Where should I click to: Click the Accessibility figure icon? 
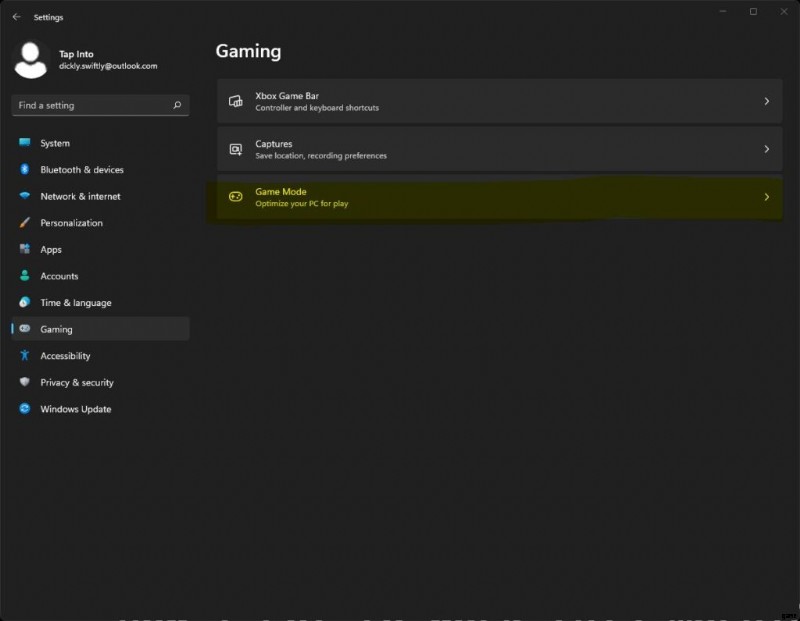[x=24, y=355]
